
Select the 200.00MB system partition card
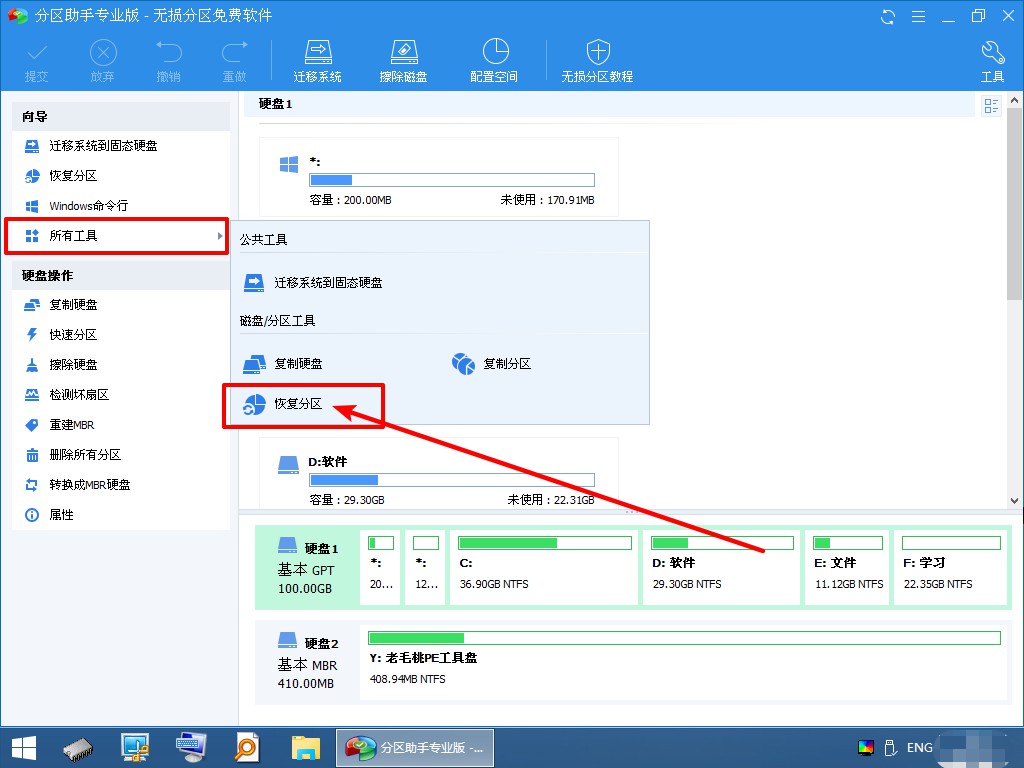pos(439,177)
